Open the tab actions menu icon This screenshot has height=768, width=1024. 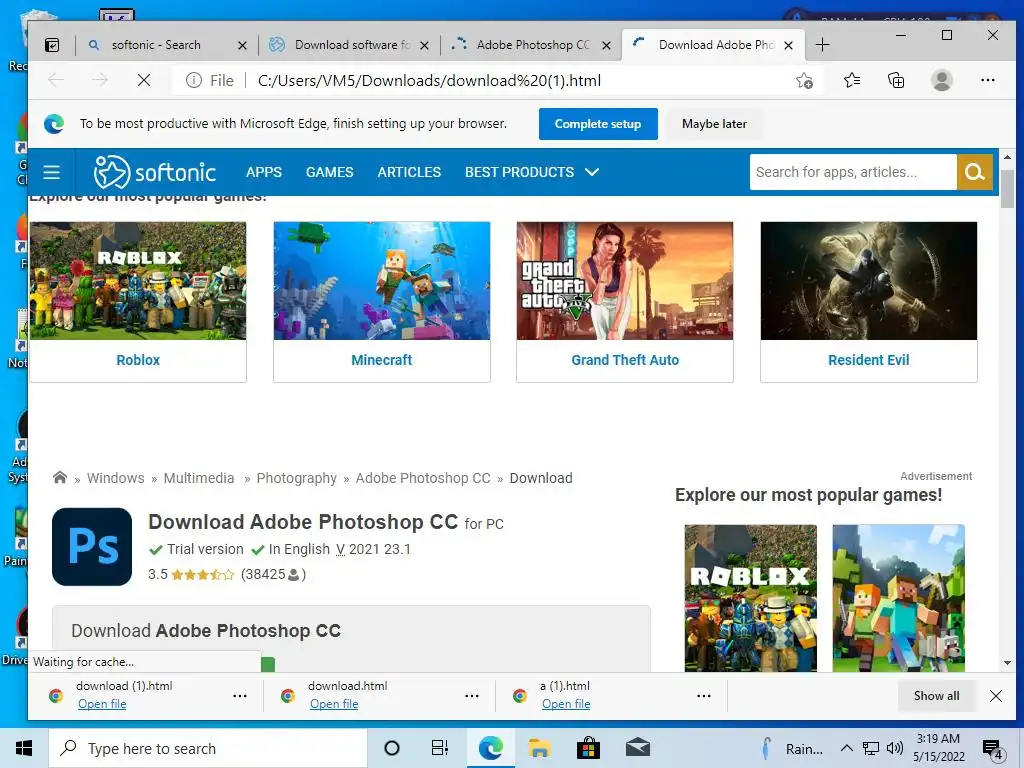pyautogui.click(x=52, y=45)
